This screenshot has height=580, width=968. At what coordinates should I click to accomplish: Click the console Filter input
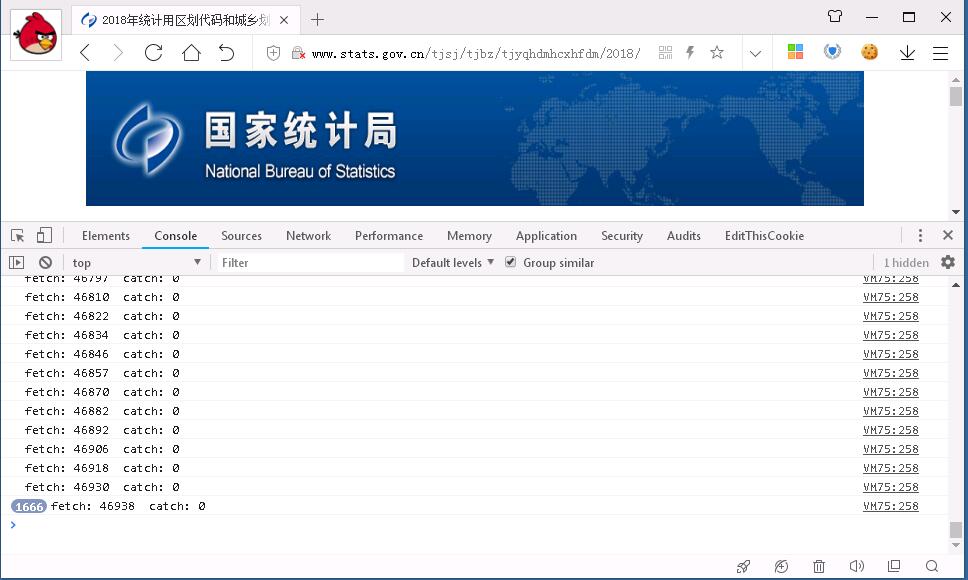click(311, 263)
